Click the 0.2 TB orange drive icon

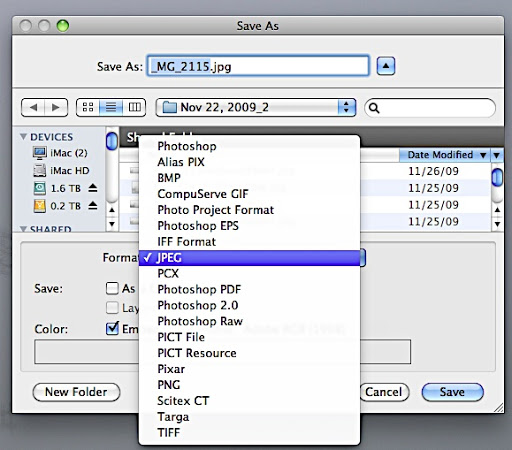40,206
